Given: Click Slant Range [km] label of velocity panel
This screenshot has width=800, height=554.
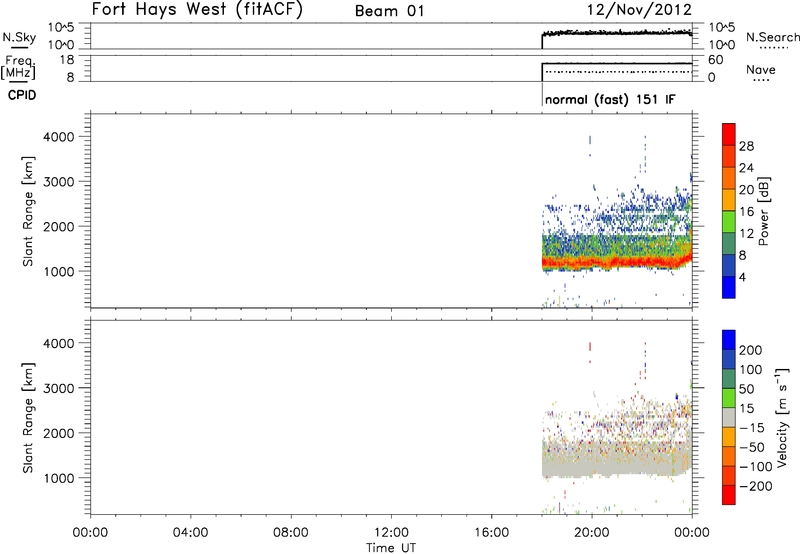Looking at the screenshot, I should coord(28,418).
